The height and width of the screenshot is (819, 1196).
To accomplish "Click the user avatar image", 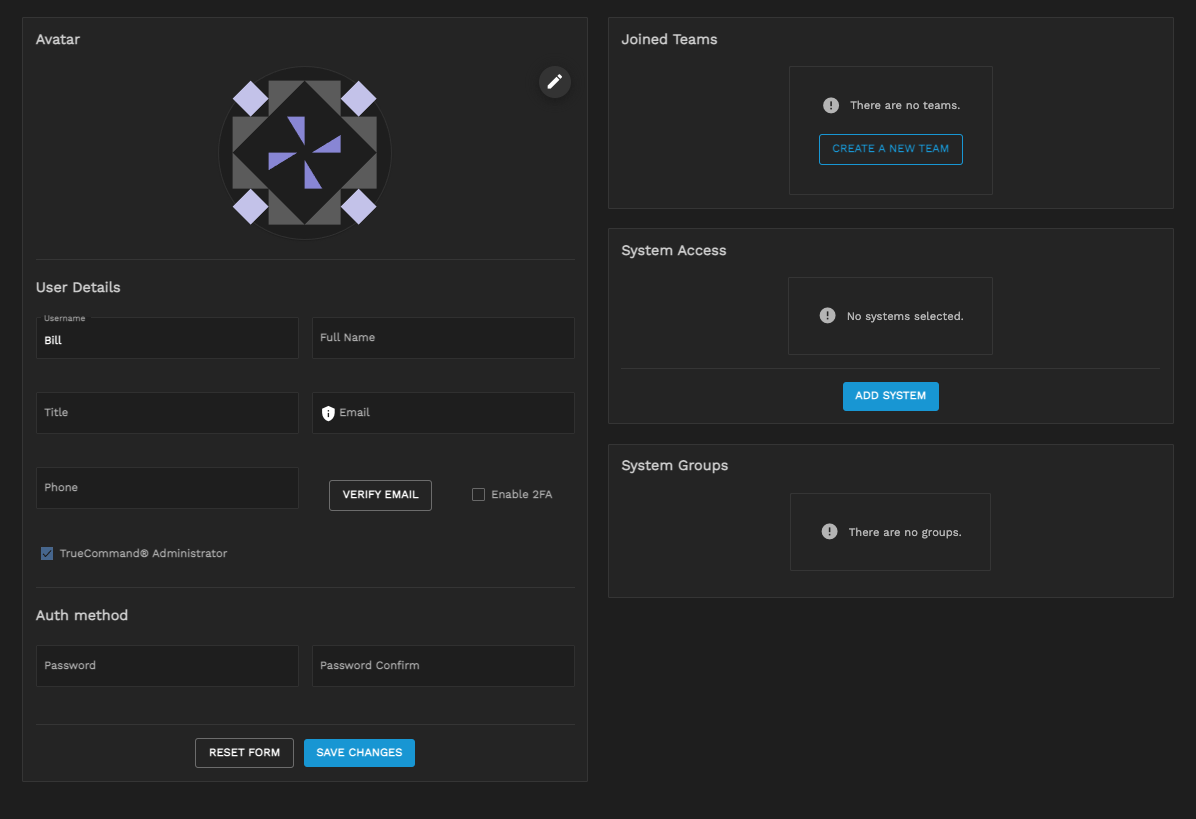I will (305, 153).
